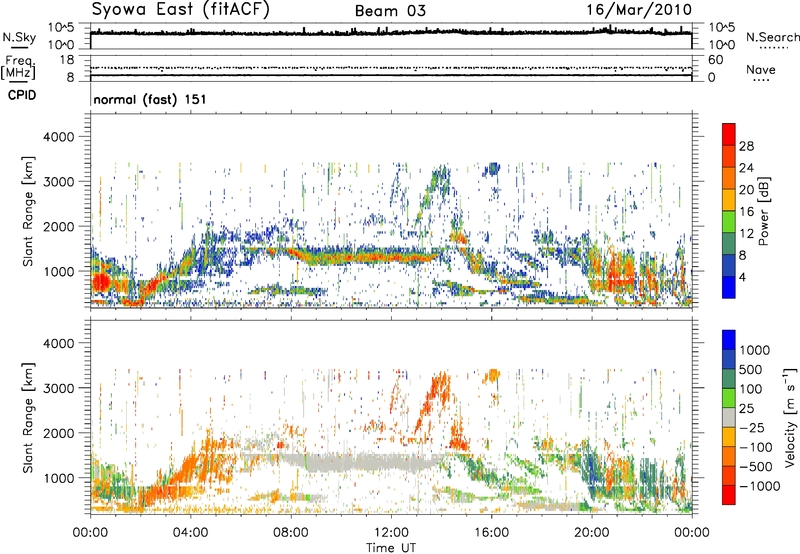Click the "12:00" time tick label
Image resolution: width=800 pixels, height=554 pixels.
tap(391, 533)
